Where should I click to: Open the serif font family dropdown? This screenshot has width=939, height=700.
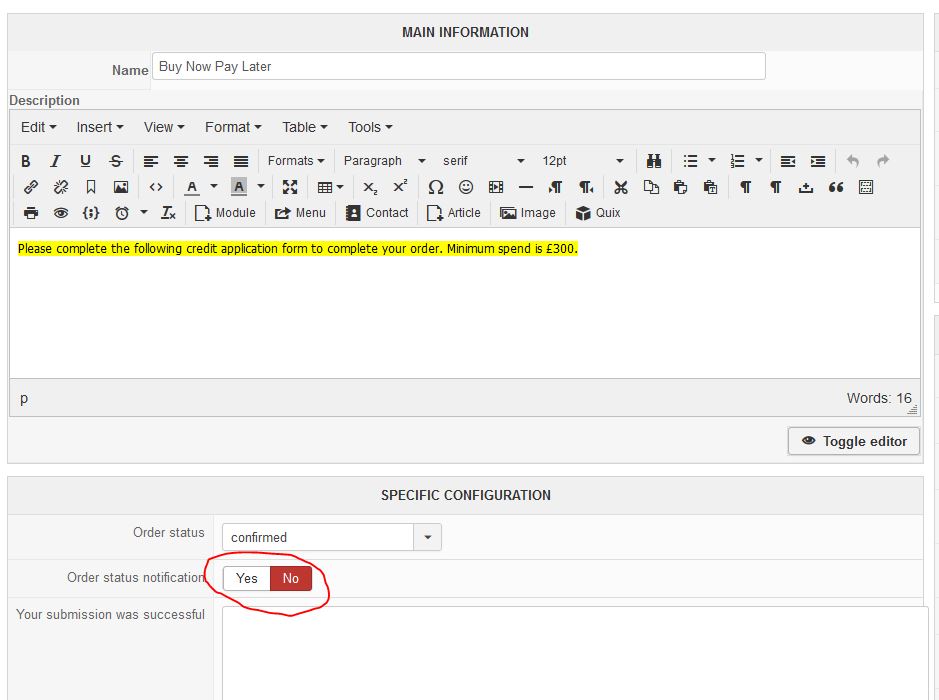click(x=483, y=161)
